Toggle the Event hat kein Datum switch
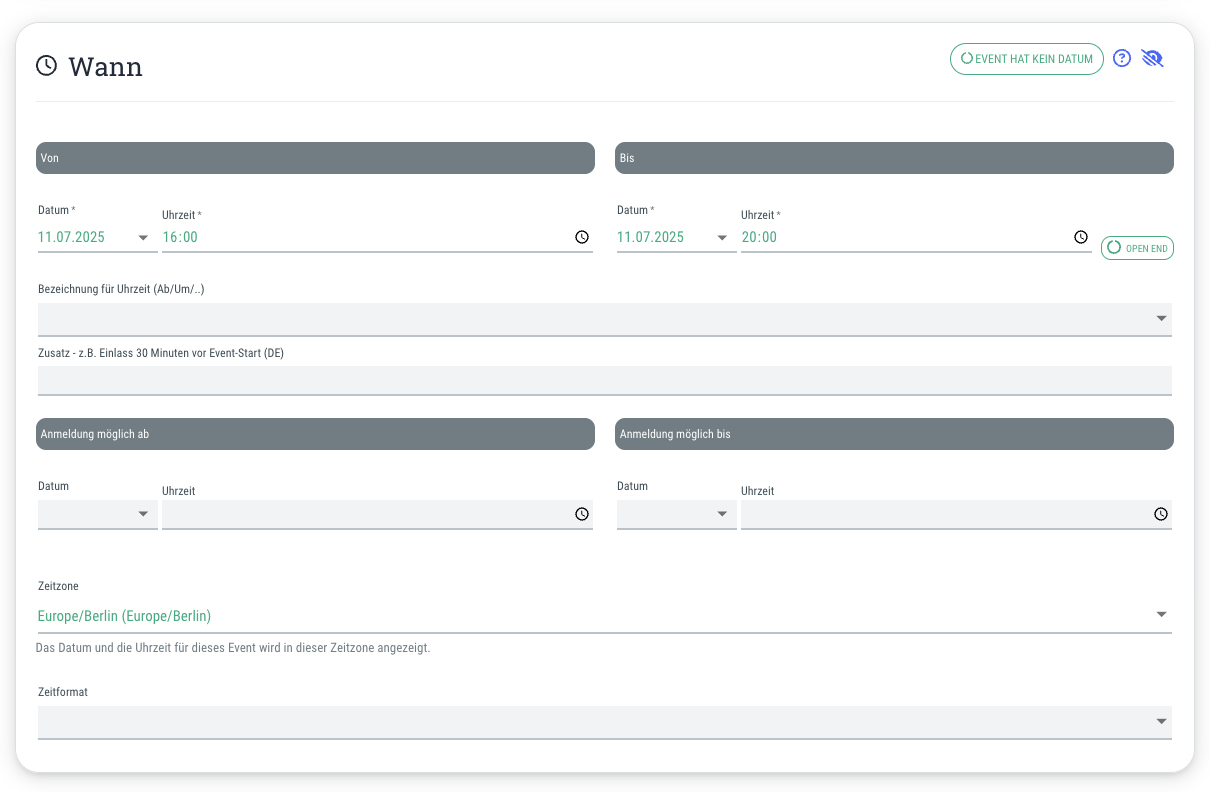The width and height of the screenshot is (1210, 792). click(x=1027, y=59)
